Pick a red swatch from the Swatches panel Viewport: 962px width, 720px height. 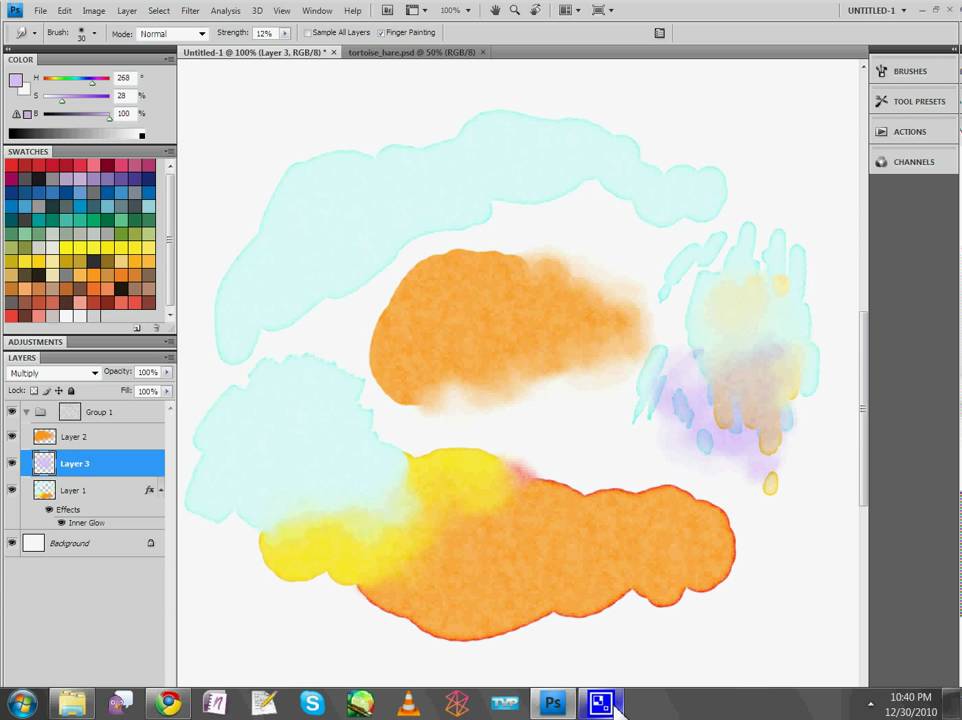point(12,167)
